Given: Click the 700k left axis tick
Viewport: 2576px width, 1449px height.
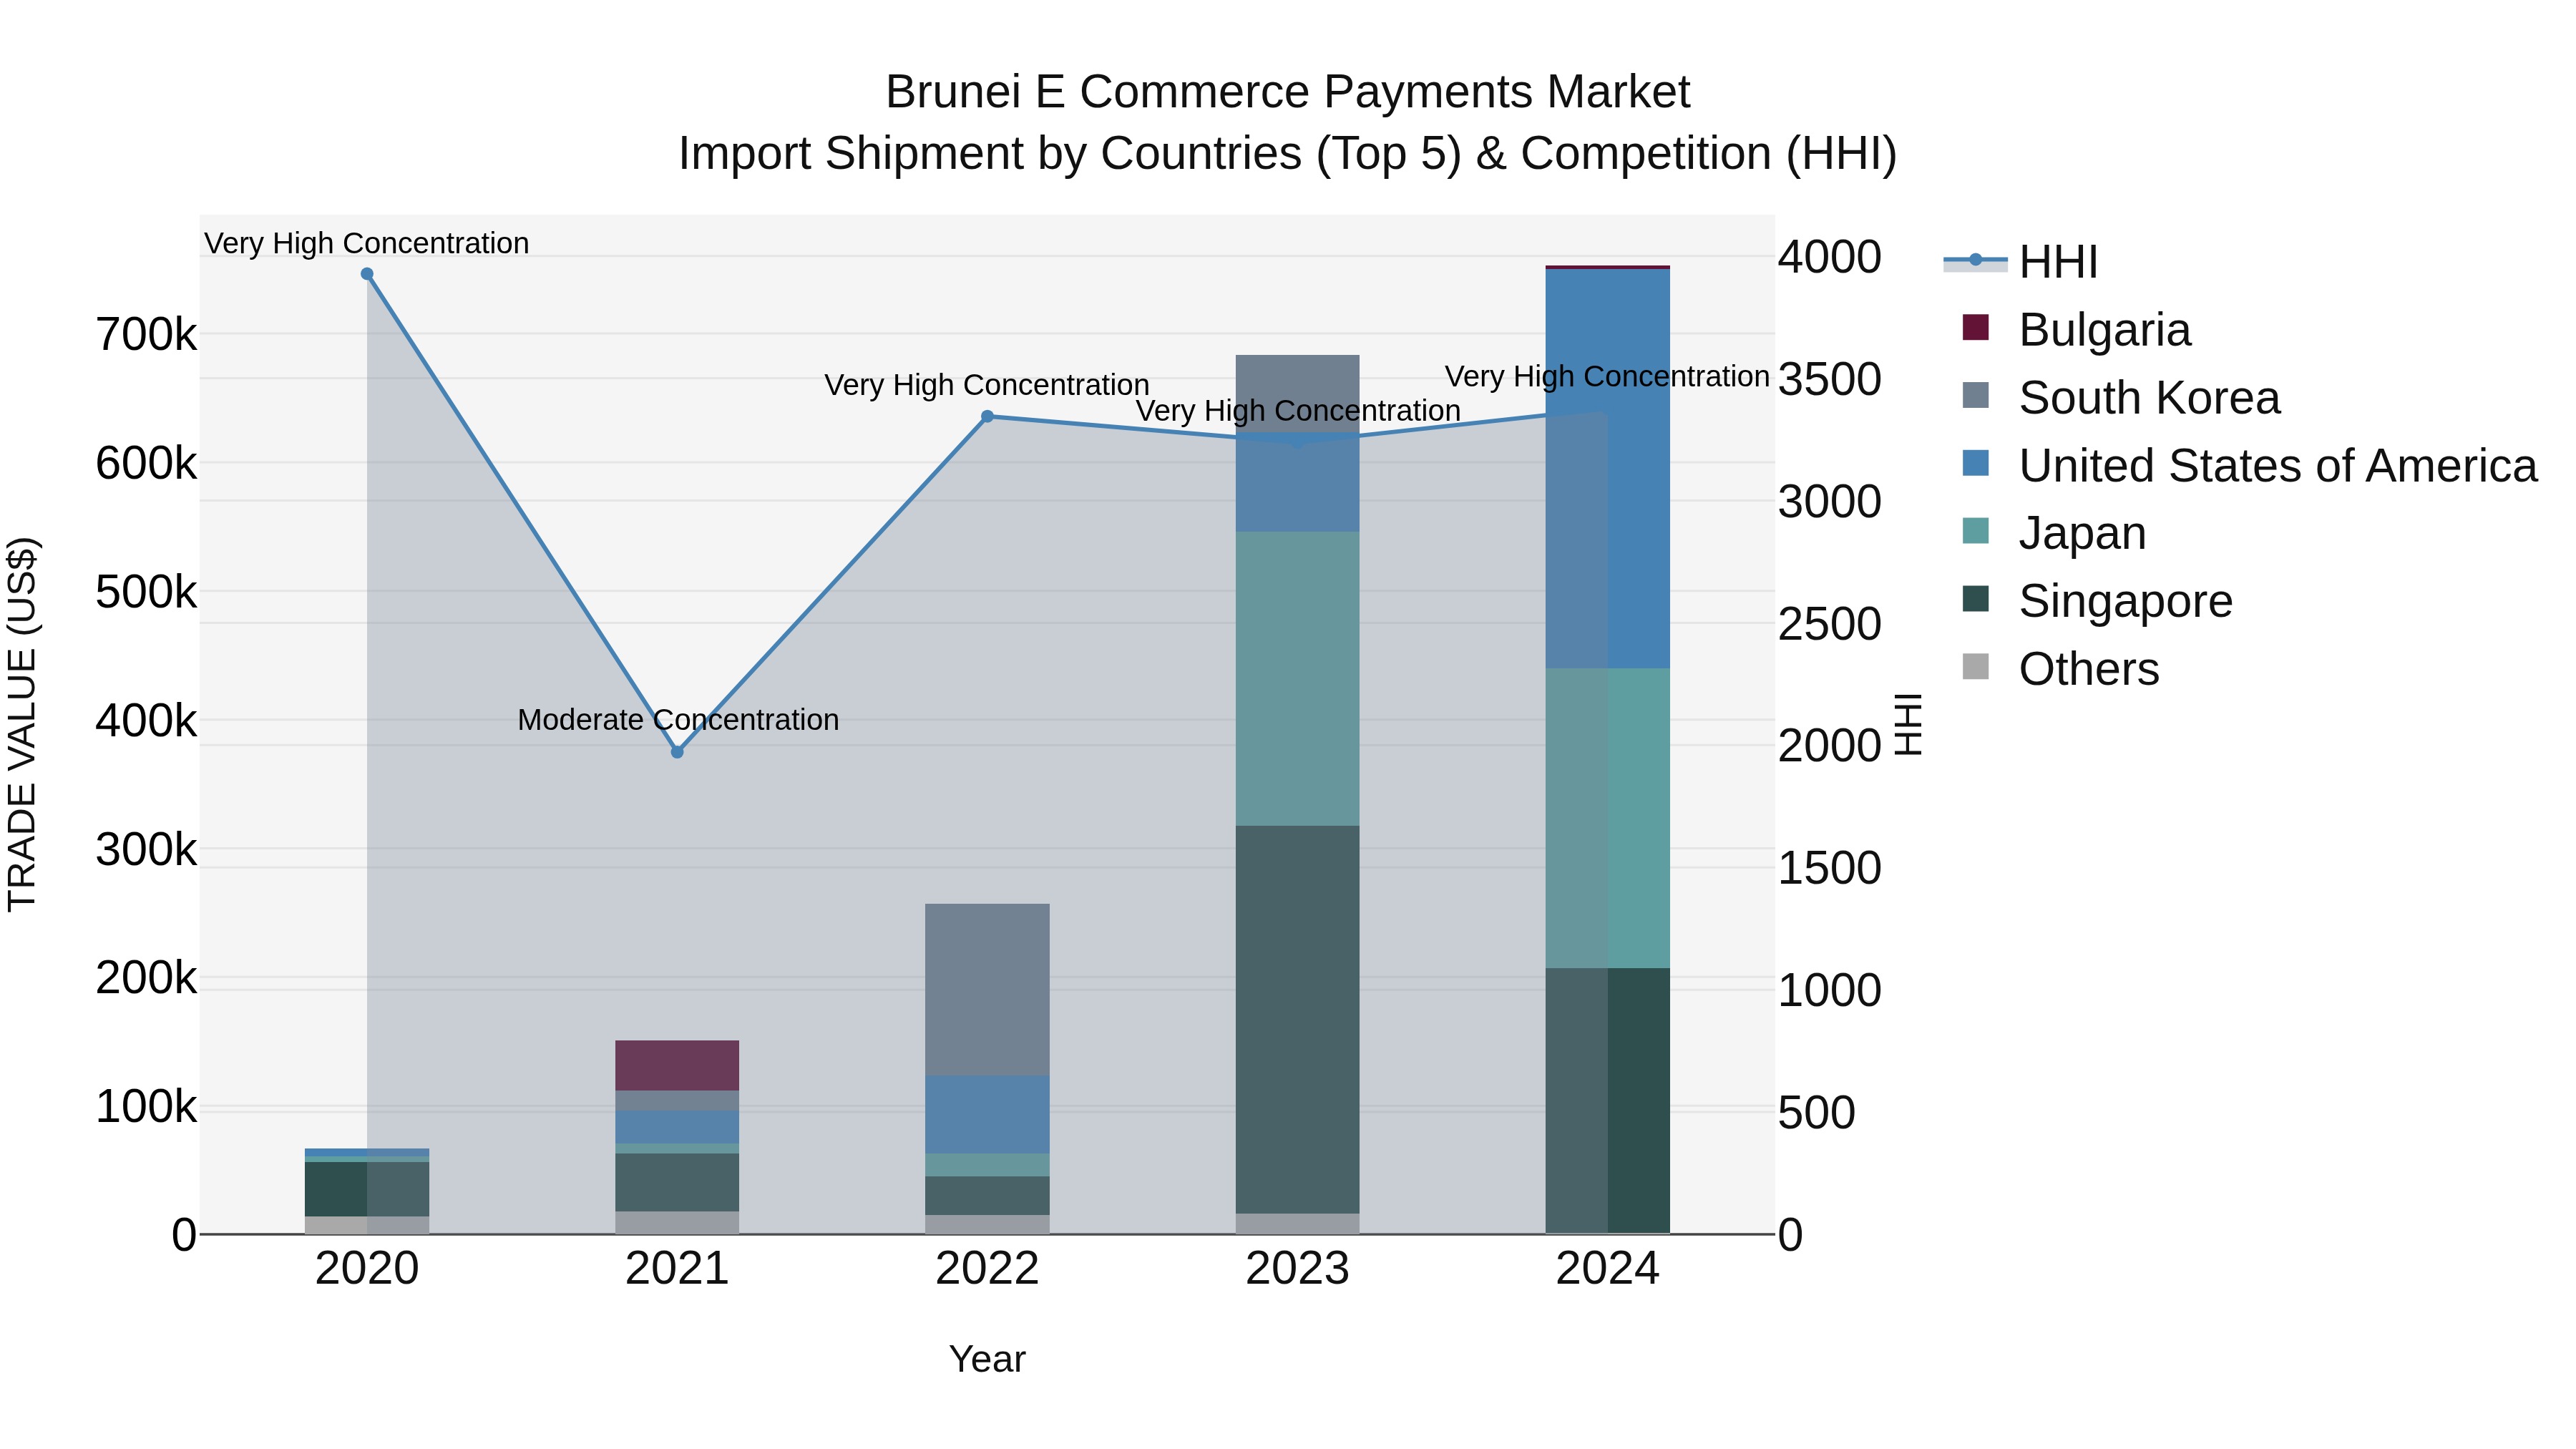Looking at the screenshot, I should 147,335.
